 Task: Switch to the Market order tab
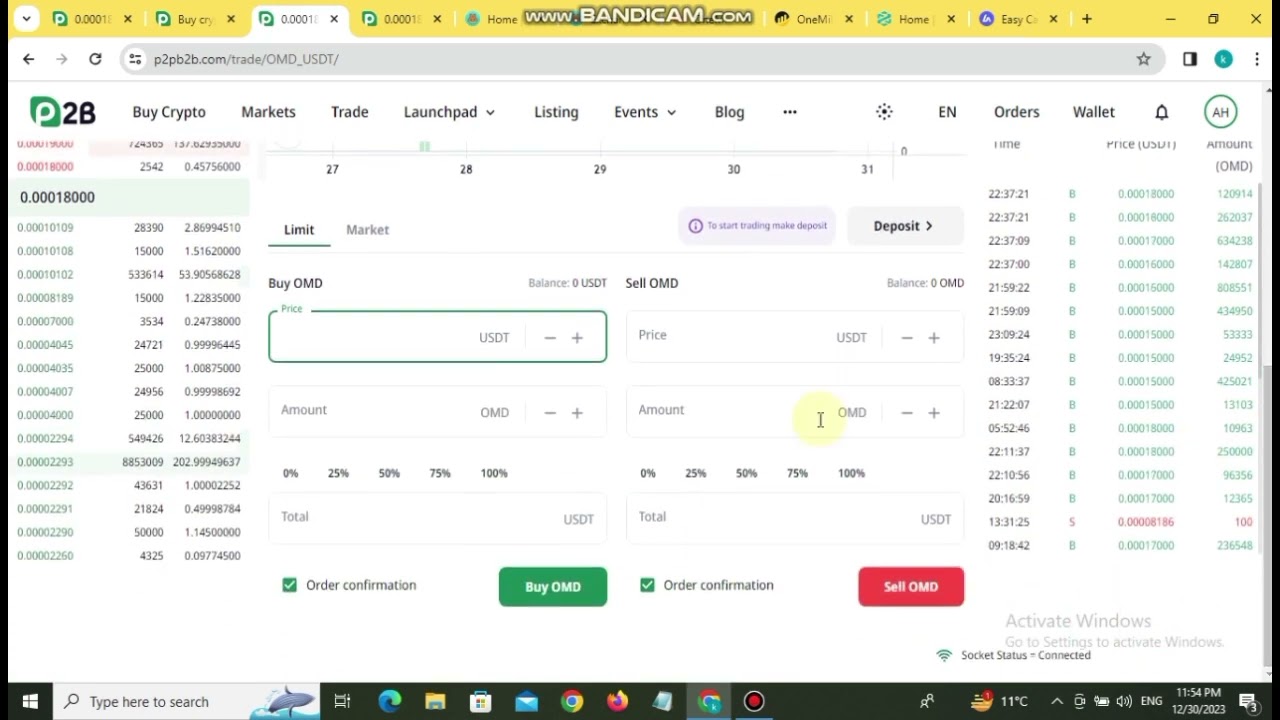point(367,230)
